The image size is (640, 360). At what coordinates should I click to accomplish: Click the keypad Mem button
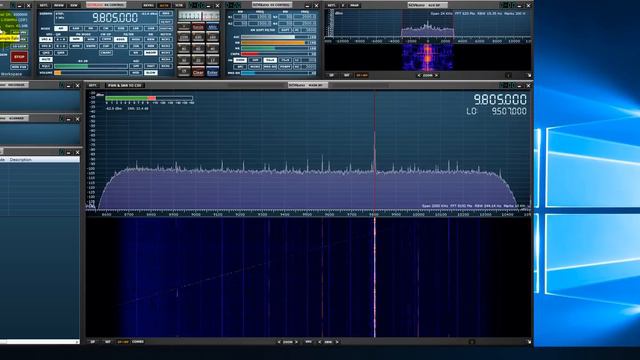coord(212,27)
